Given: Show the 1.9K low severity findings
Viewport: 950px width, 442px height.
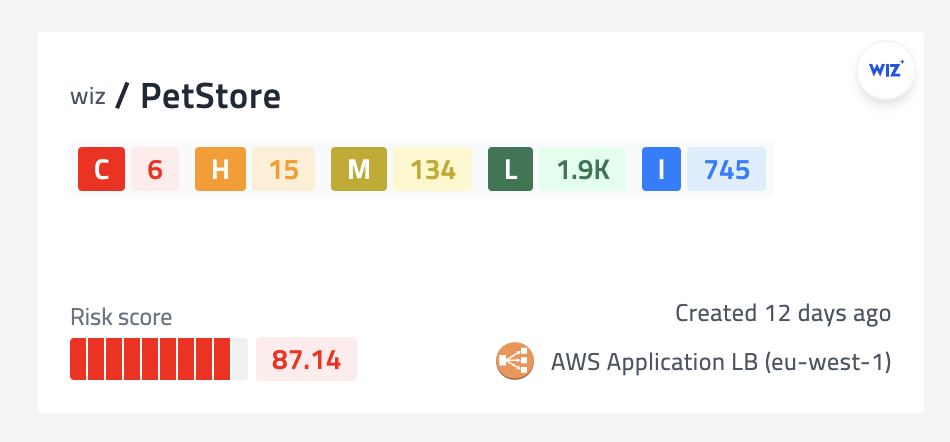Looking at the screenshot, I should 583,169.
